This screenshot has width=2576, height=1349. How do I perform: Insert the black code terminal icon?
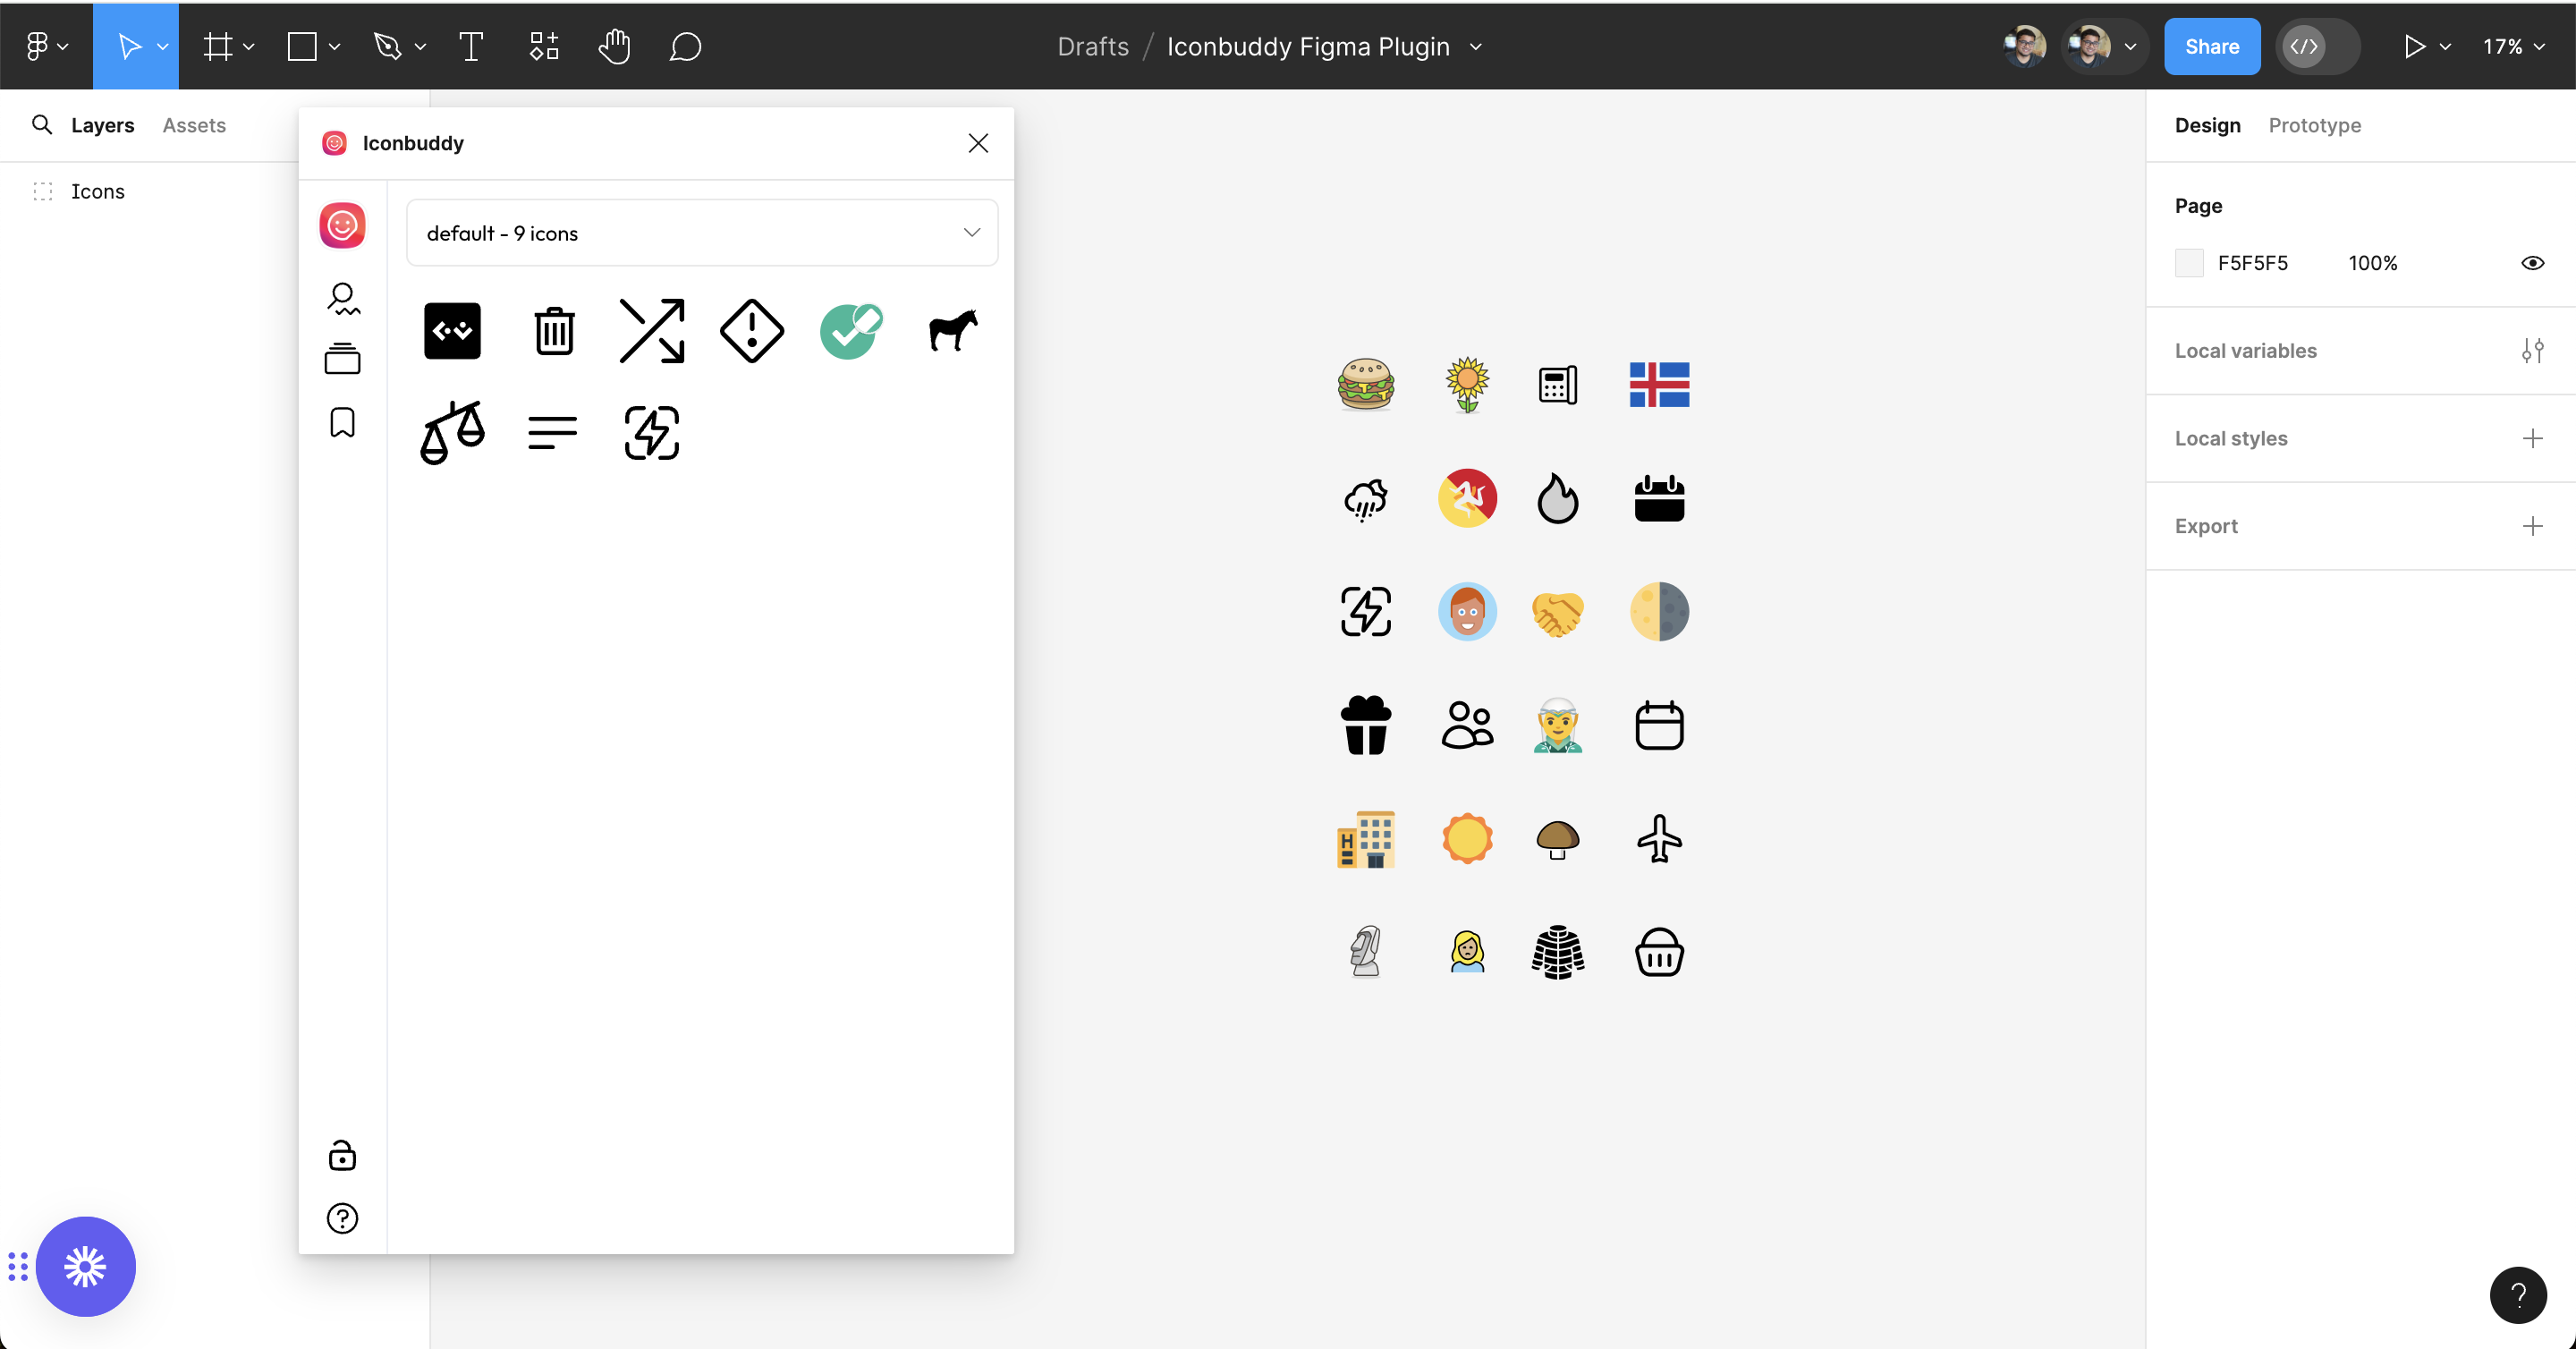click(x=452, y=330)
